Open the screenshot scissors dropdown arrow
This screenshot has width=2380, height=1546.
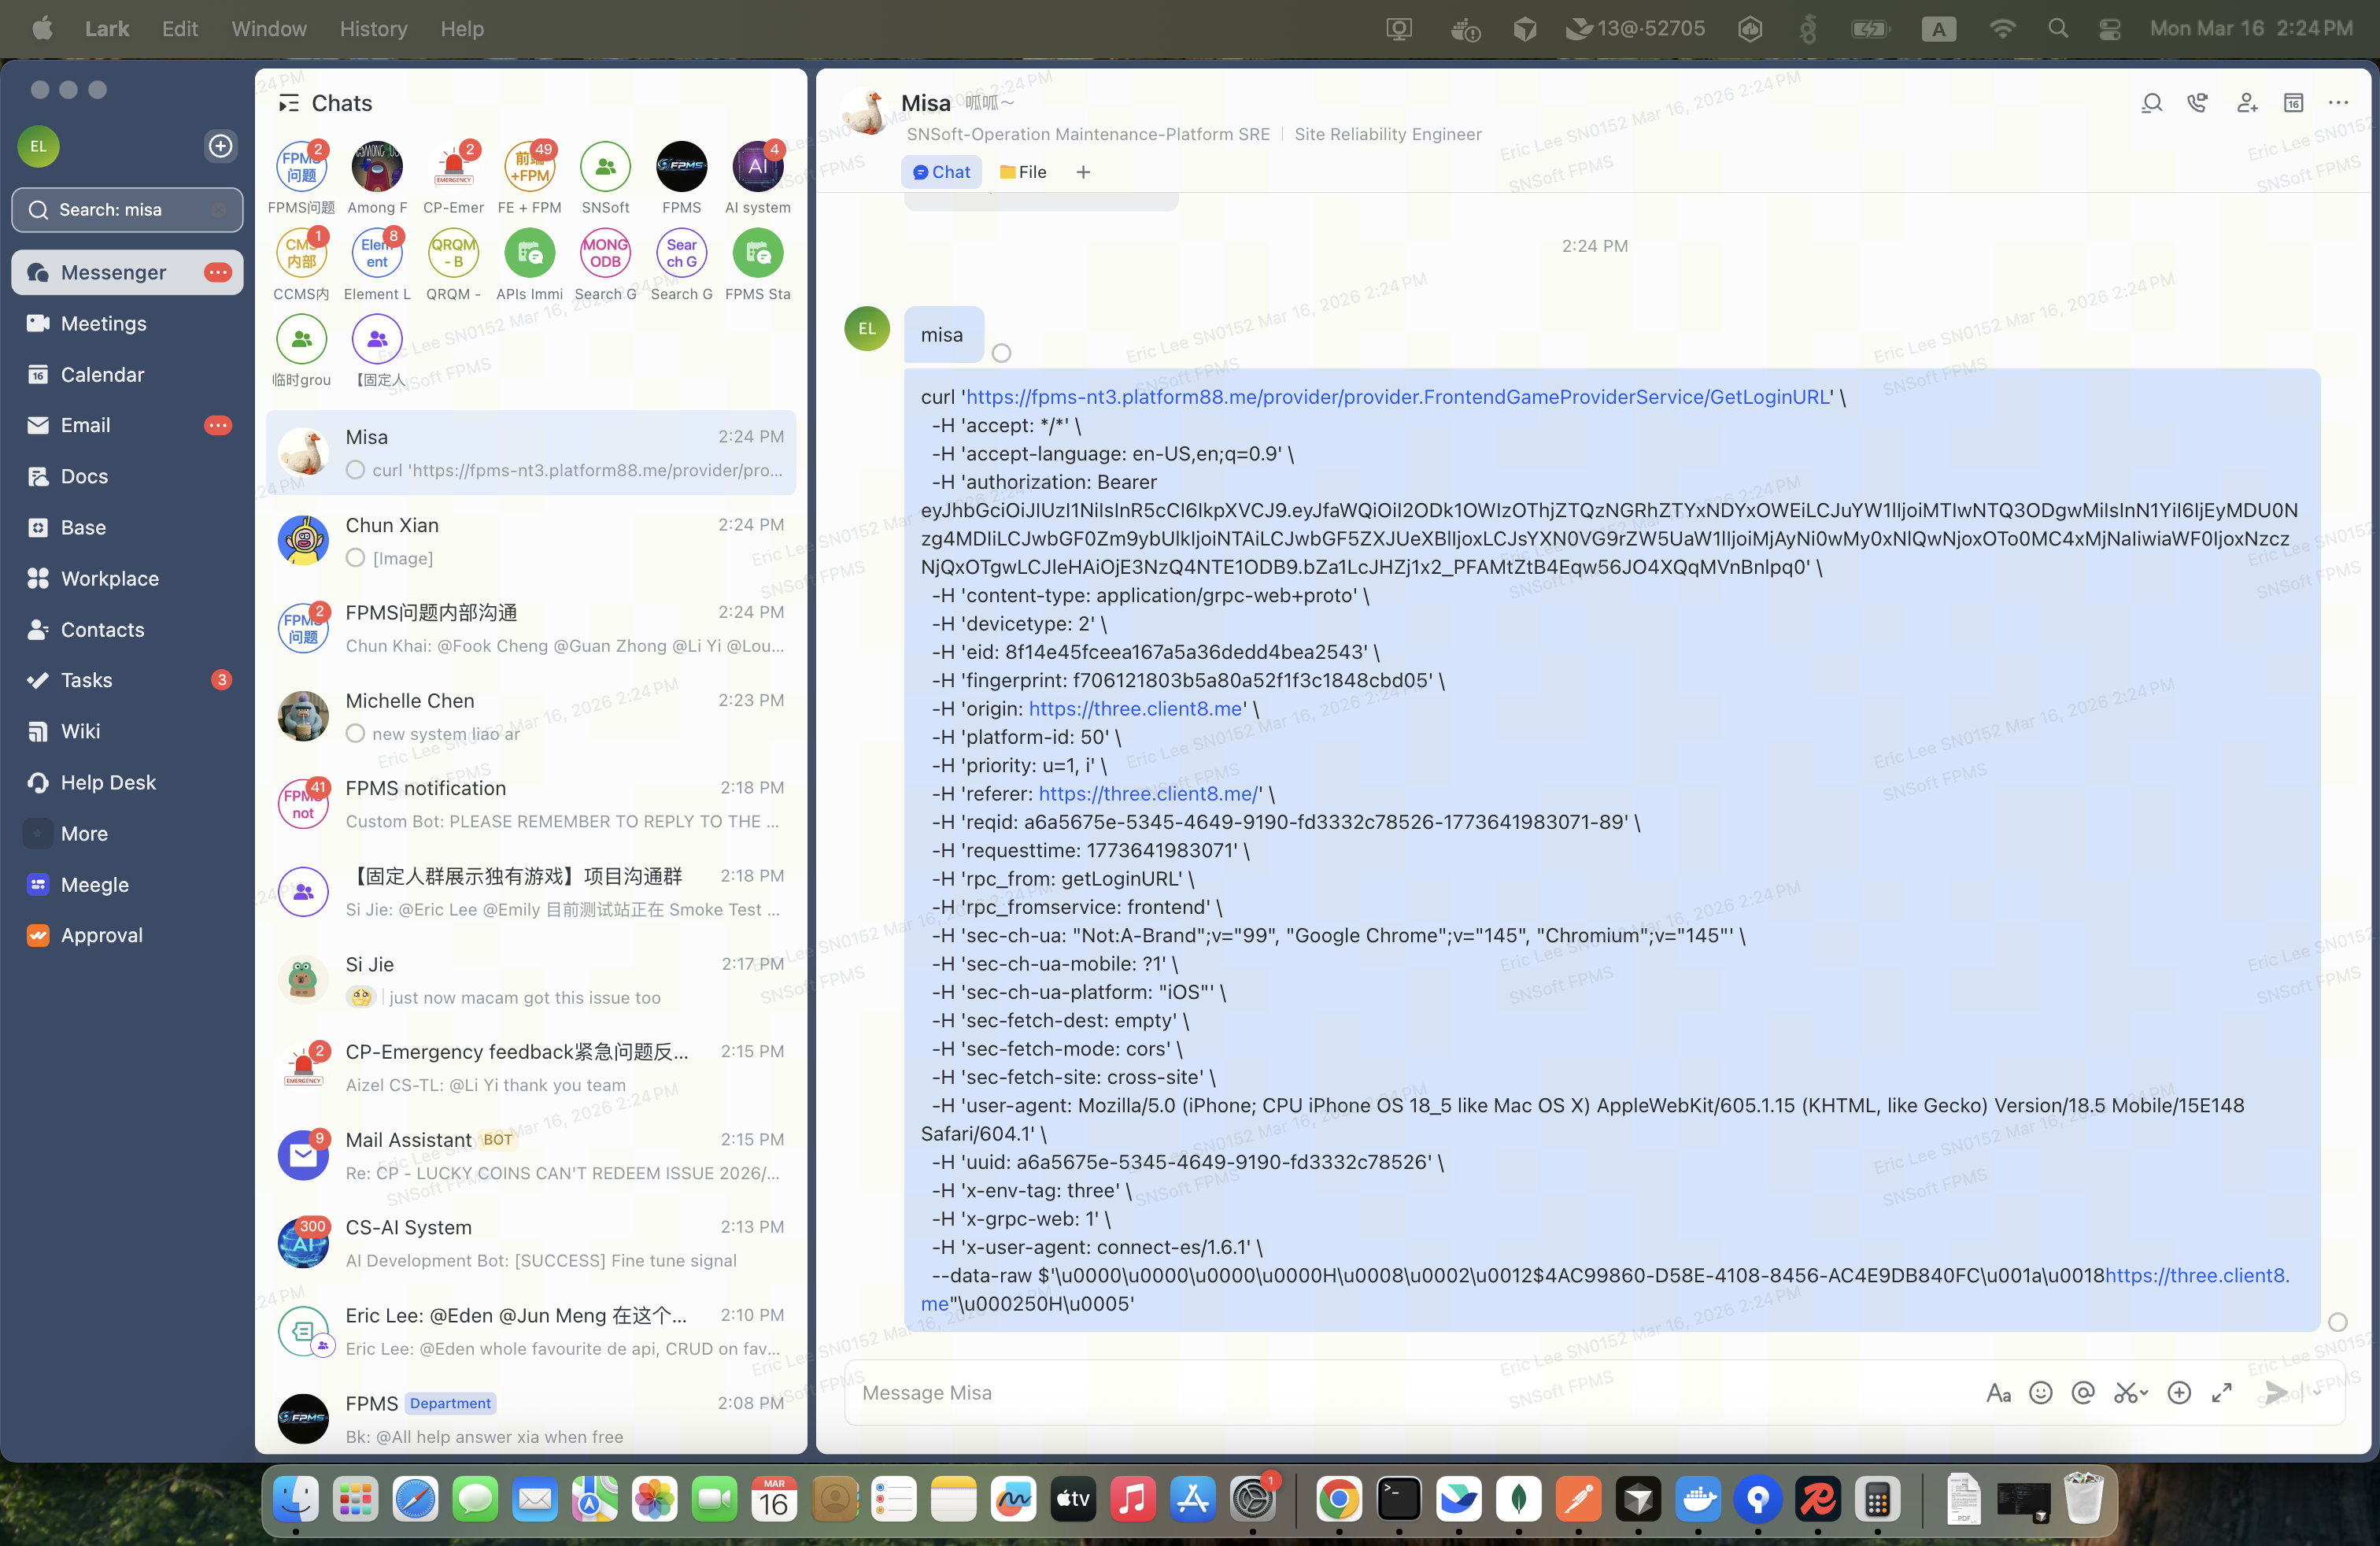pos(2145,1393)
